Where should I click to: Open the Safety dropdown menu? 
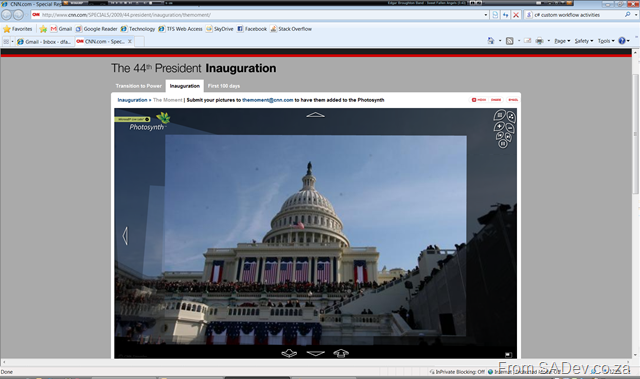[x=584, y=41]
